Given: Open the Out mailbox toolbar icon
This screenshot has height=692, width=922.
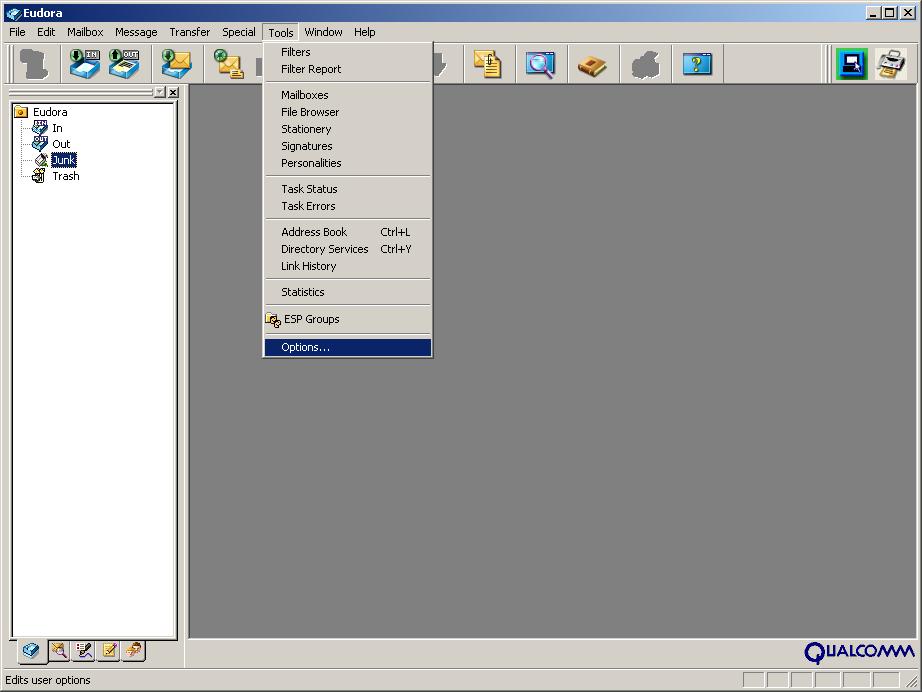Looking at the screenshot, I should pos(124,64).
